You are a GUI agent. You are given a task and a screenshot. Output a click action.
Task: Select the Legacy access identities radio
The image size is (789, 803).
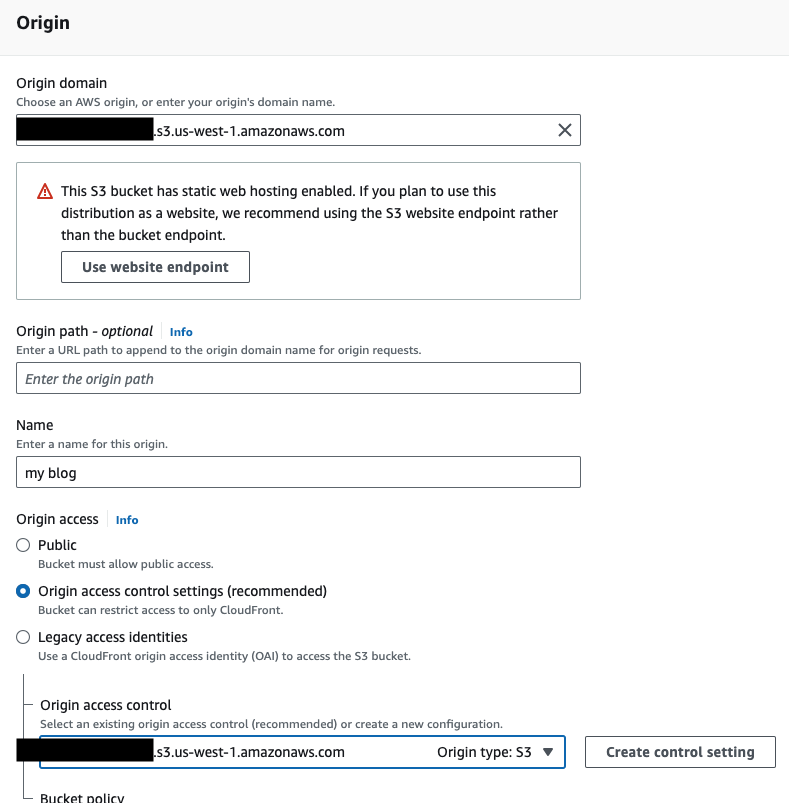(x=23, y=637)
